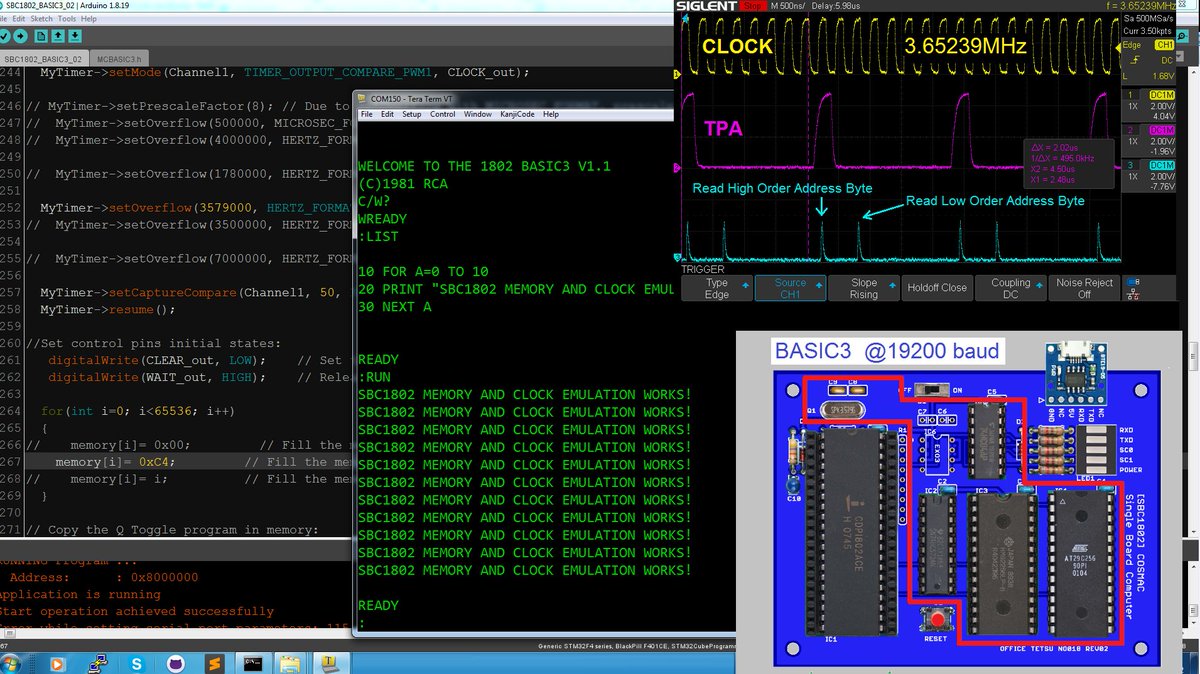Open Tera Term Control menu

[x=443, y=114]
